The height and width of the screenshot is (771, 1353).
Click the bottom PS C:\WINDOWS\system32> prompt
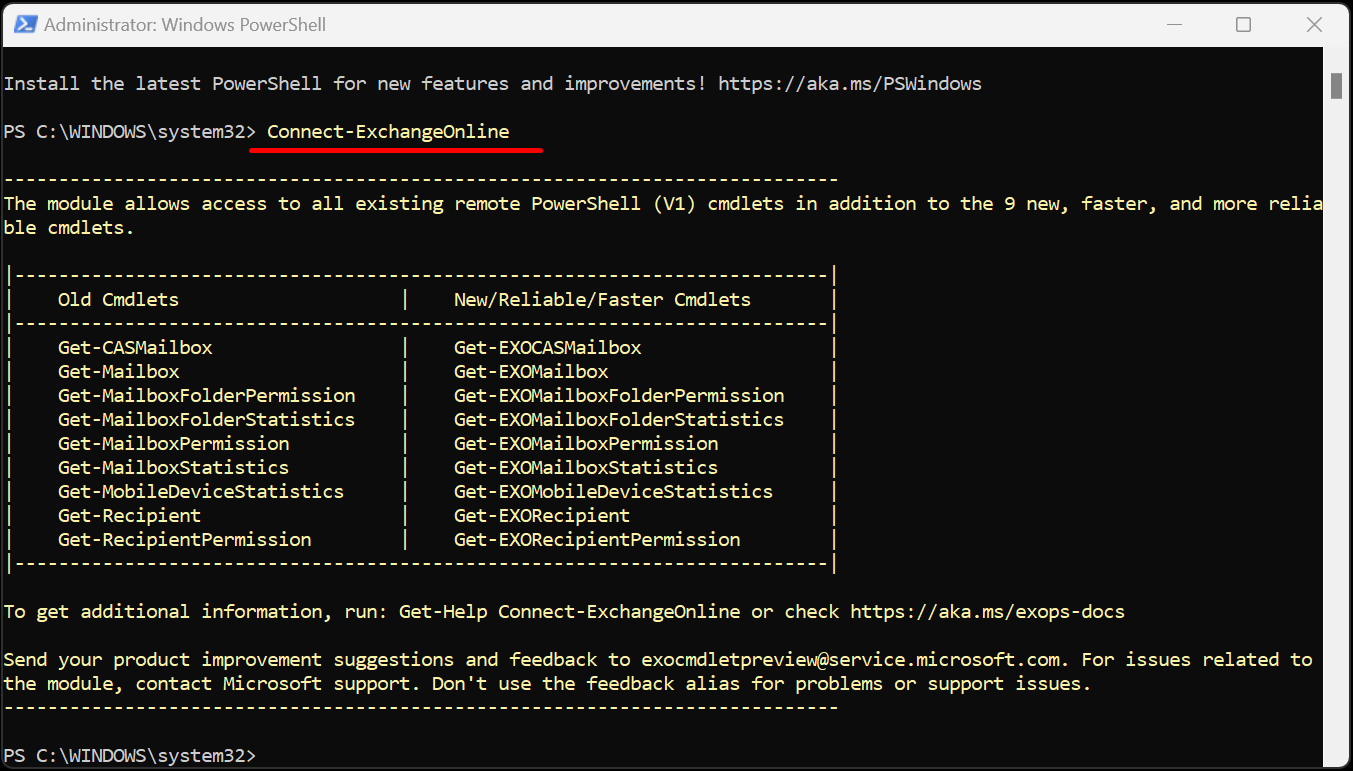click(130, 756)
